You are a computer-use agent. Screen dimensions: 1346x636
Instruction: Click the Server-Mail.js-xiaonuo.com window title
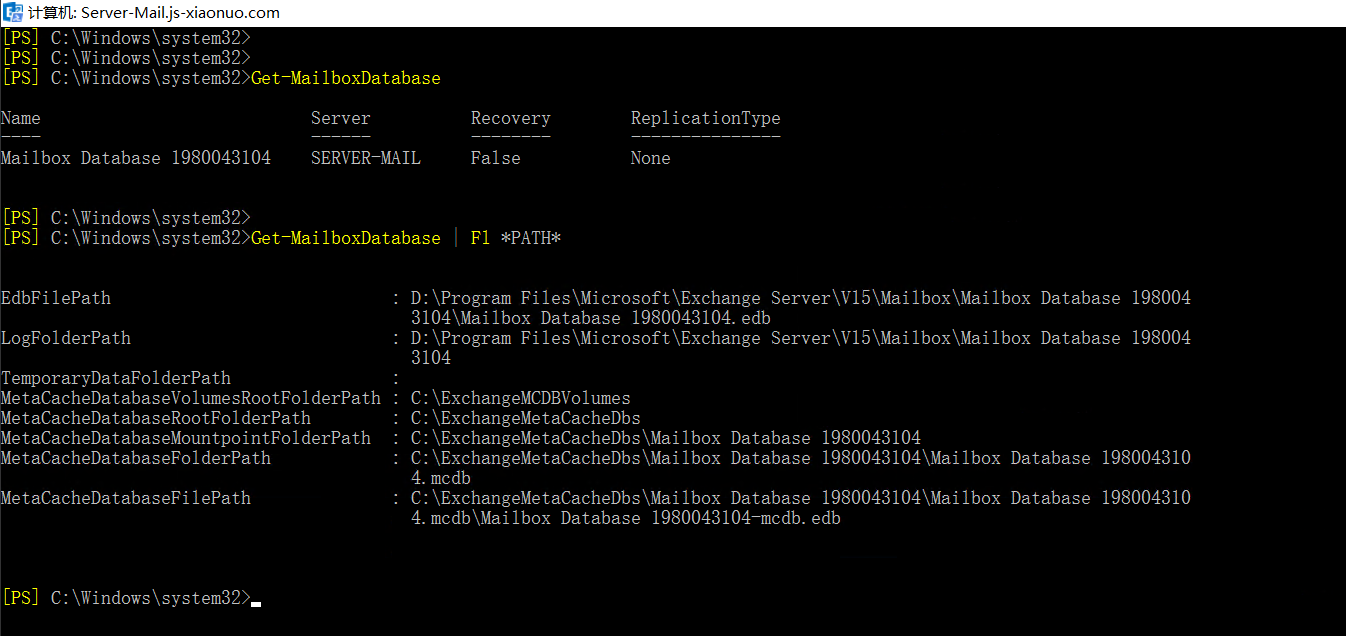coord(180,13)
